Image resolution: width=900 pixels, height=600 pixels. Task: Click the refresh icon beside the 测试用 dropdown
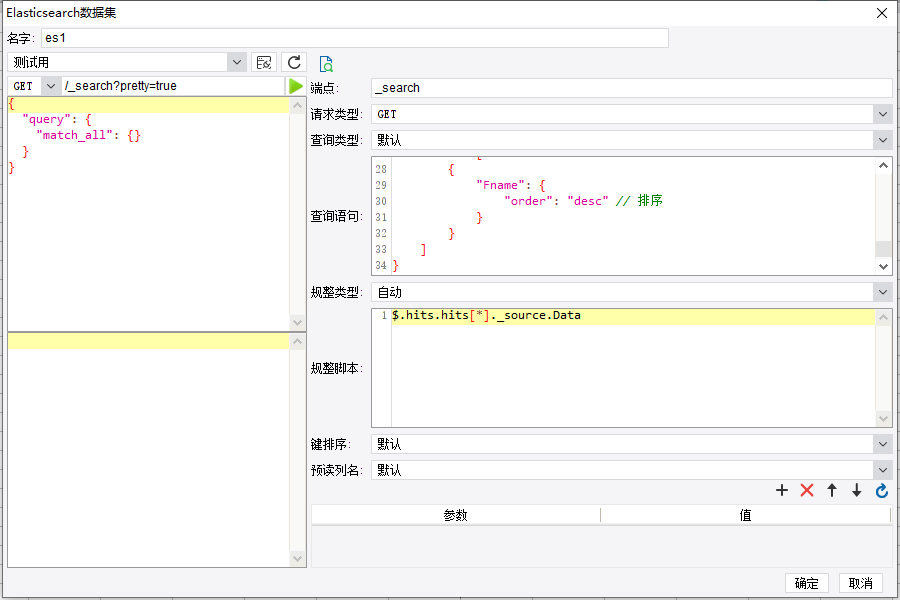pos(293,63)
